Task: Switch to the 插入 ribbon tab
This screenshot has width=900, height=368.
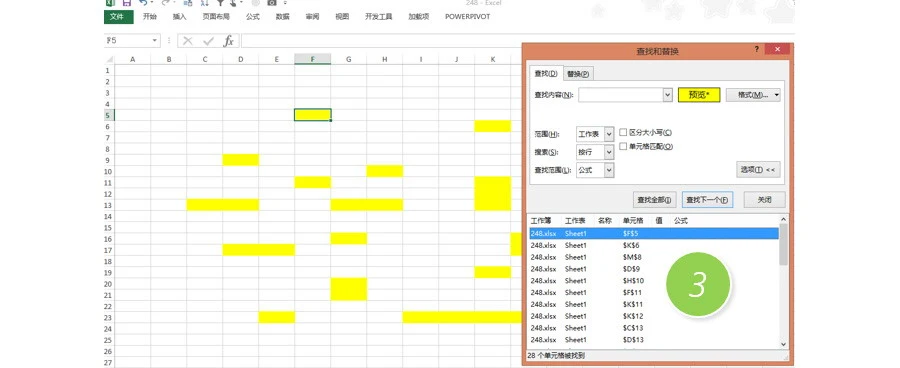Action: (x=180, y=17)
